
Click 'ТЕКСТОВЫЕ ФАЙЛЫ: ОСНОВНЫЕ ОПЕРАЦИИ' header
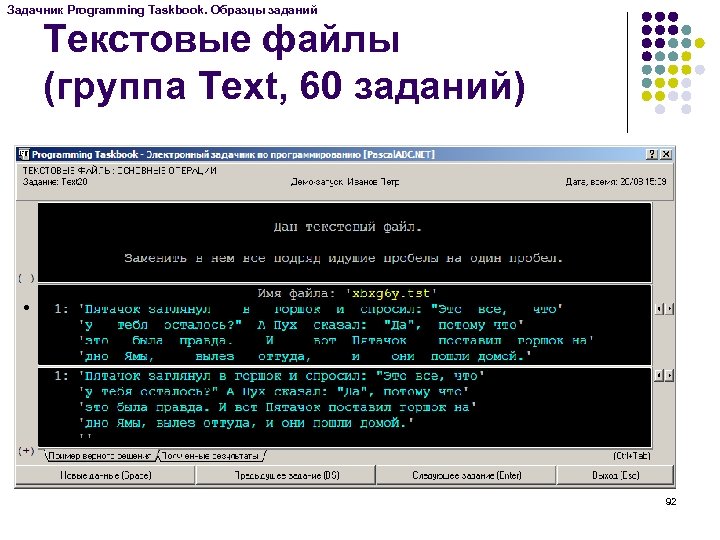click(x=120, y=171)
